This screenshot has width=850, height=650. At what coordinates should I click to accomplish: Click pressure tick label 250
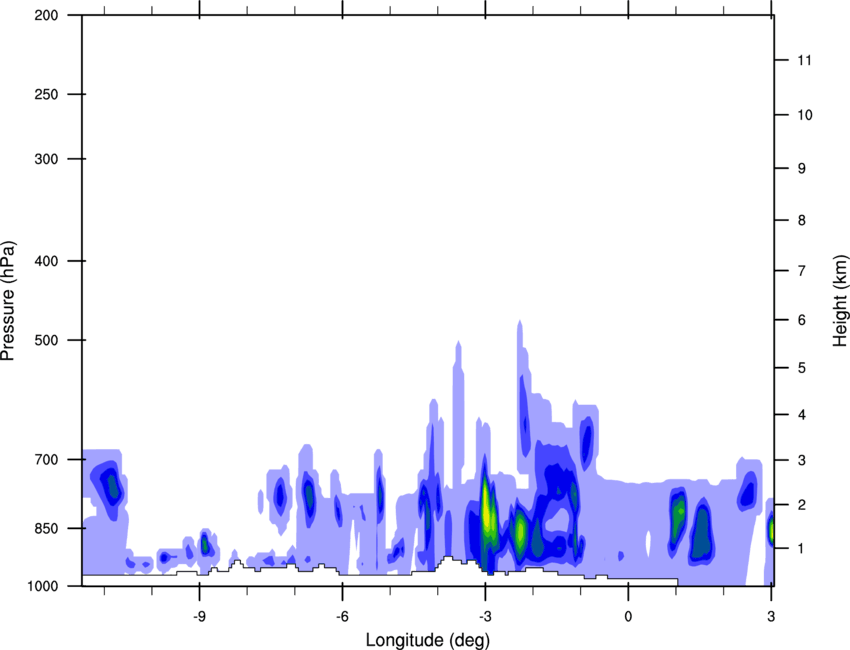click(x=46, y=94)
